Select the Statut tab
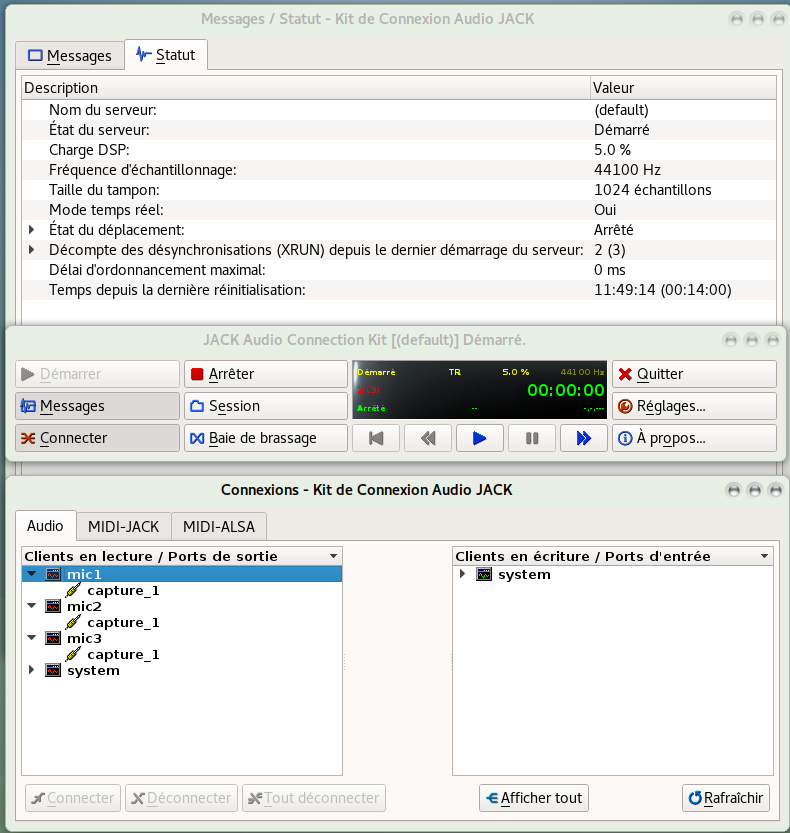This screenshot has width=790, height=833. pyautogui.click(x=166, y=55)
